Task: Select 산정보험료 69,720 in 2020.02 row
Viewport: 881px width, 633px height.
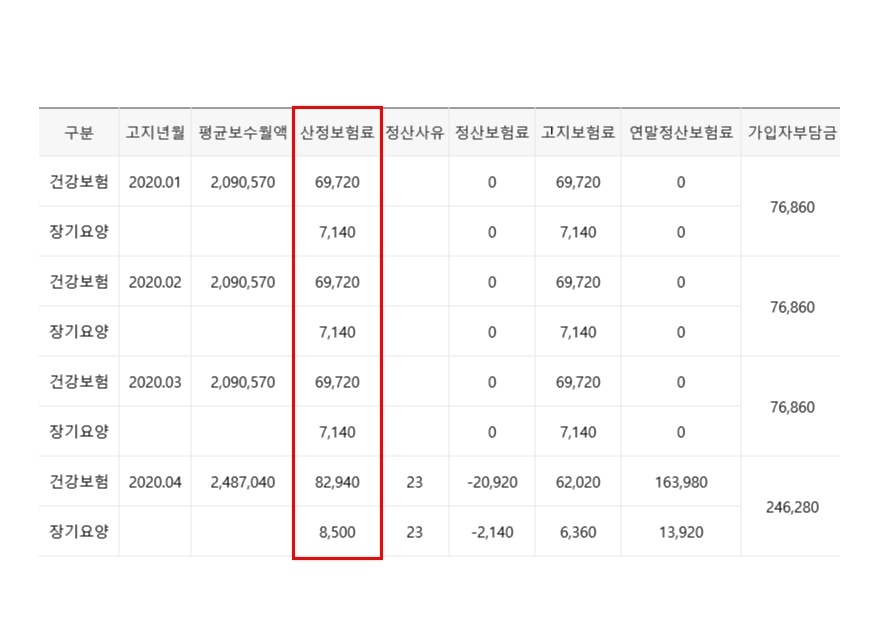Action: [337, 283]
